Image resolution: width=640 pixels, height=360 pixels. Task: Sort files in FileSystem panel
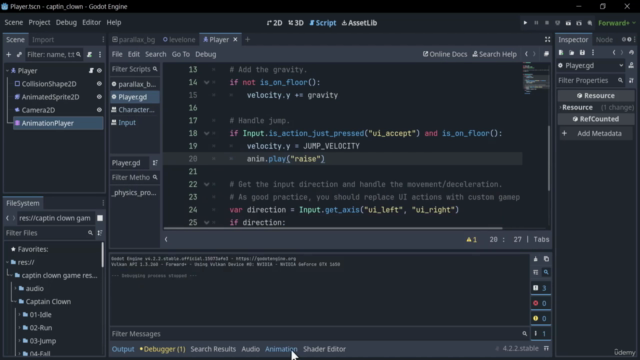[x=100, y=233]
